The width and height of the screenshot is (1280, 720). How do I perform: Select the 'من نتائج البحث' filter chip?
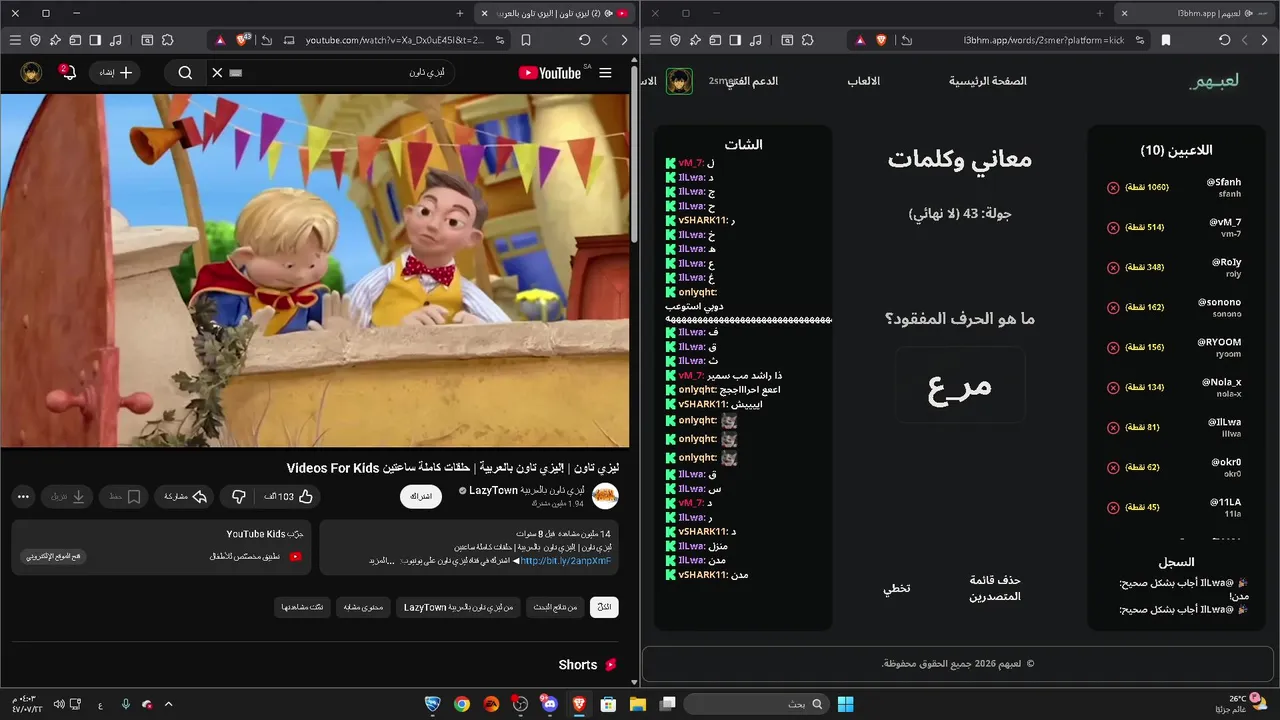[555, 607]
